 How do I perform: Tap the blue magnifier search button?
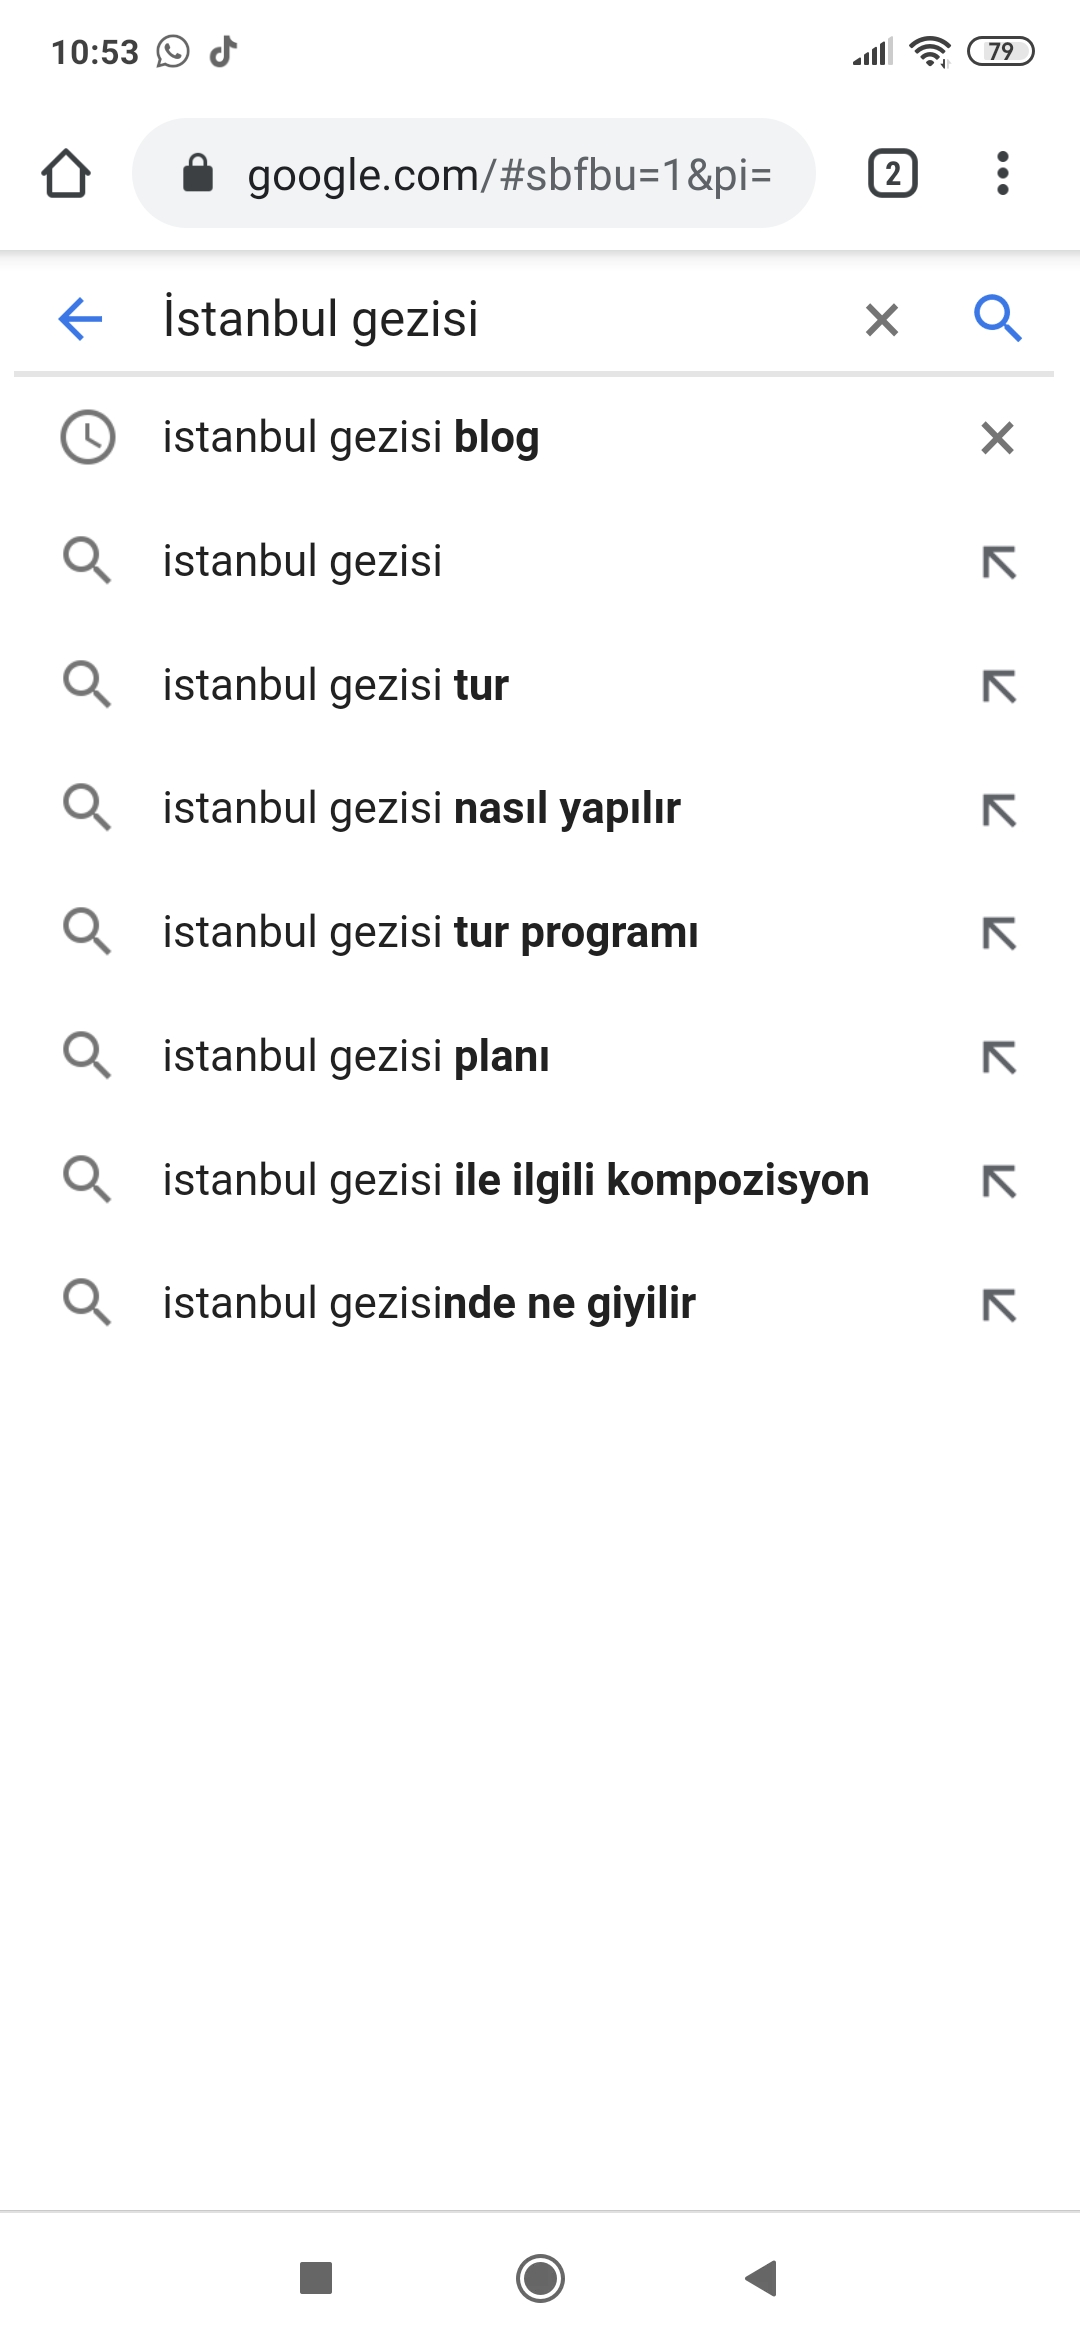pyautogui.click(x=998, y=319)
